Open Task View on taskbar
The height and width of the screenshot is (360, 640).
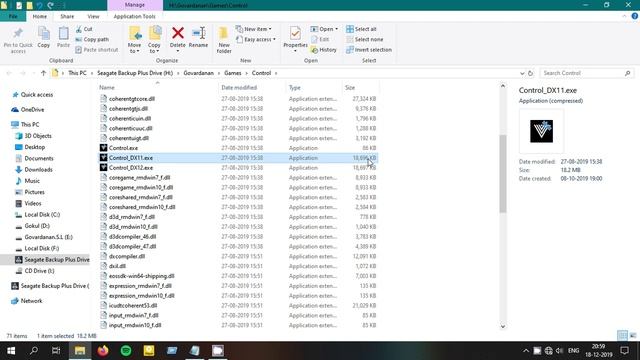(56, 351)
